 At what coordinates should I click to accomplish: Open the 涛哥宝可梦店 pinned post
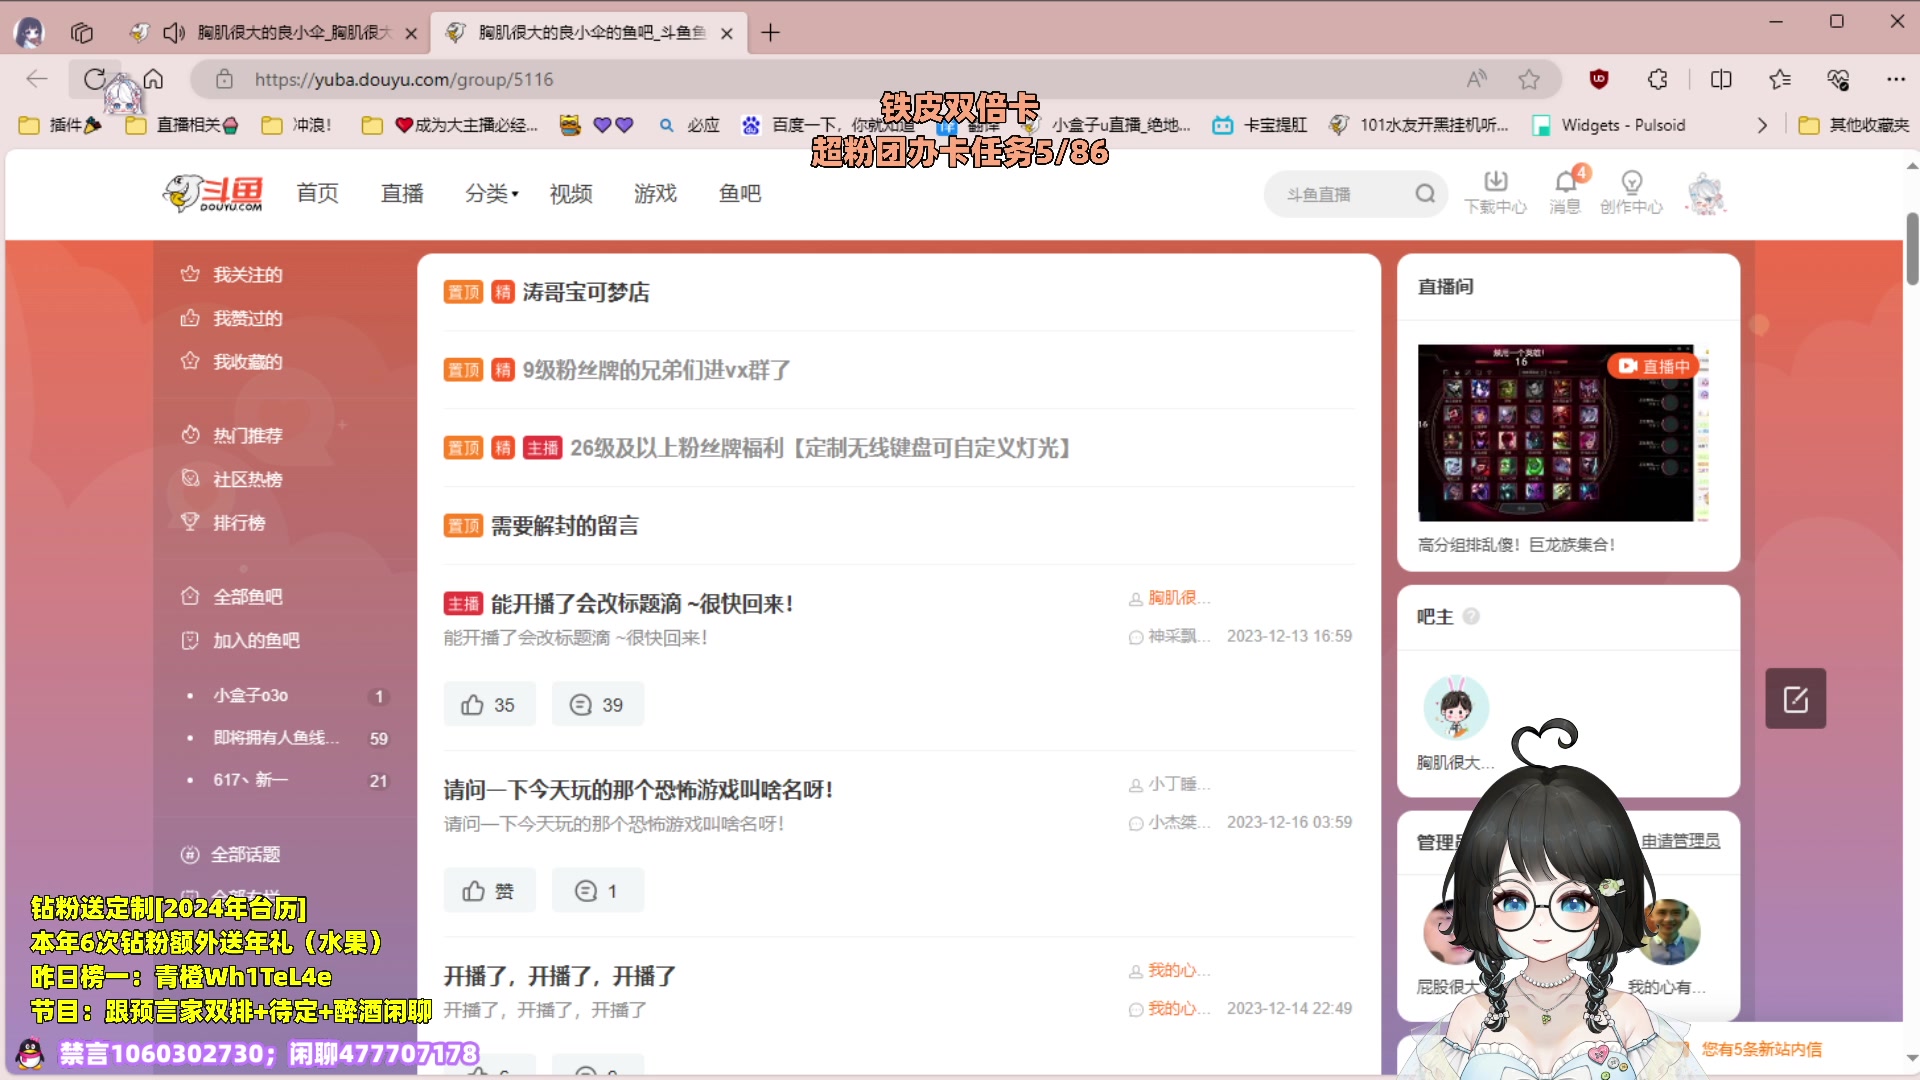pos(585,292)
